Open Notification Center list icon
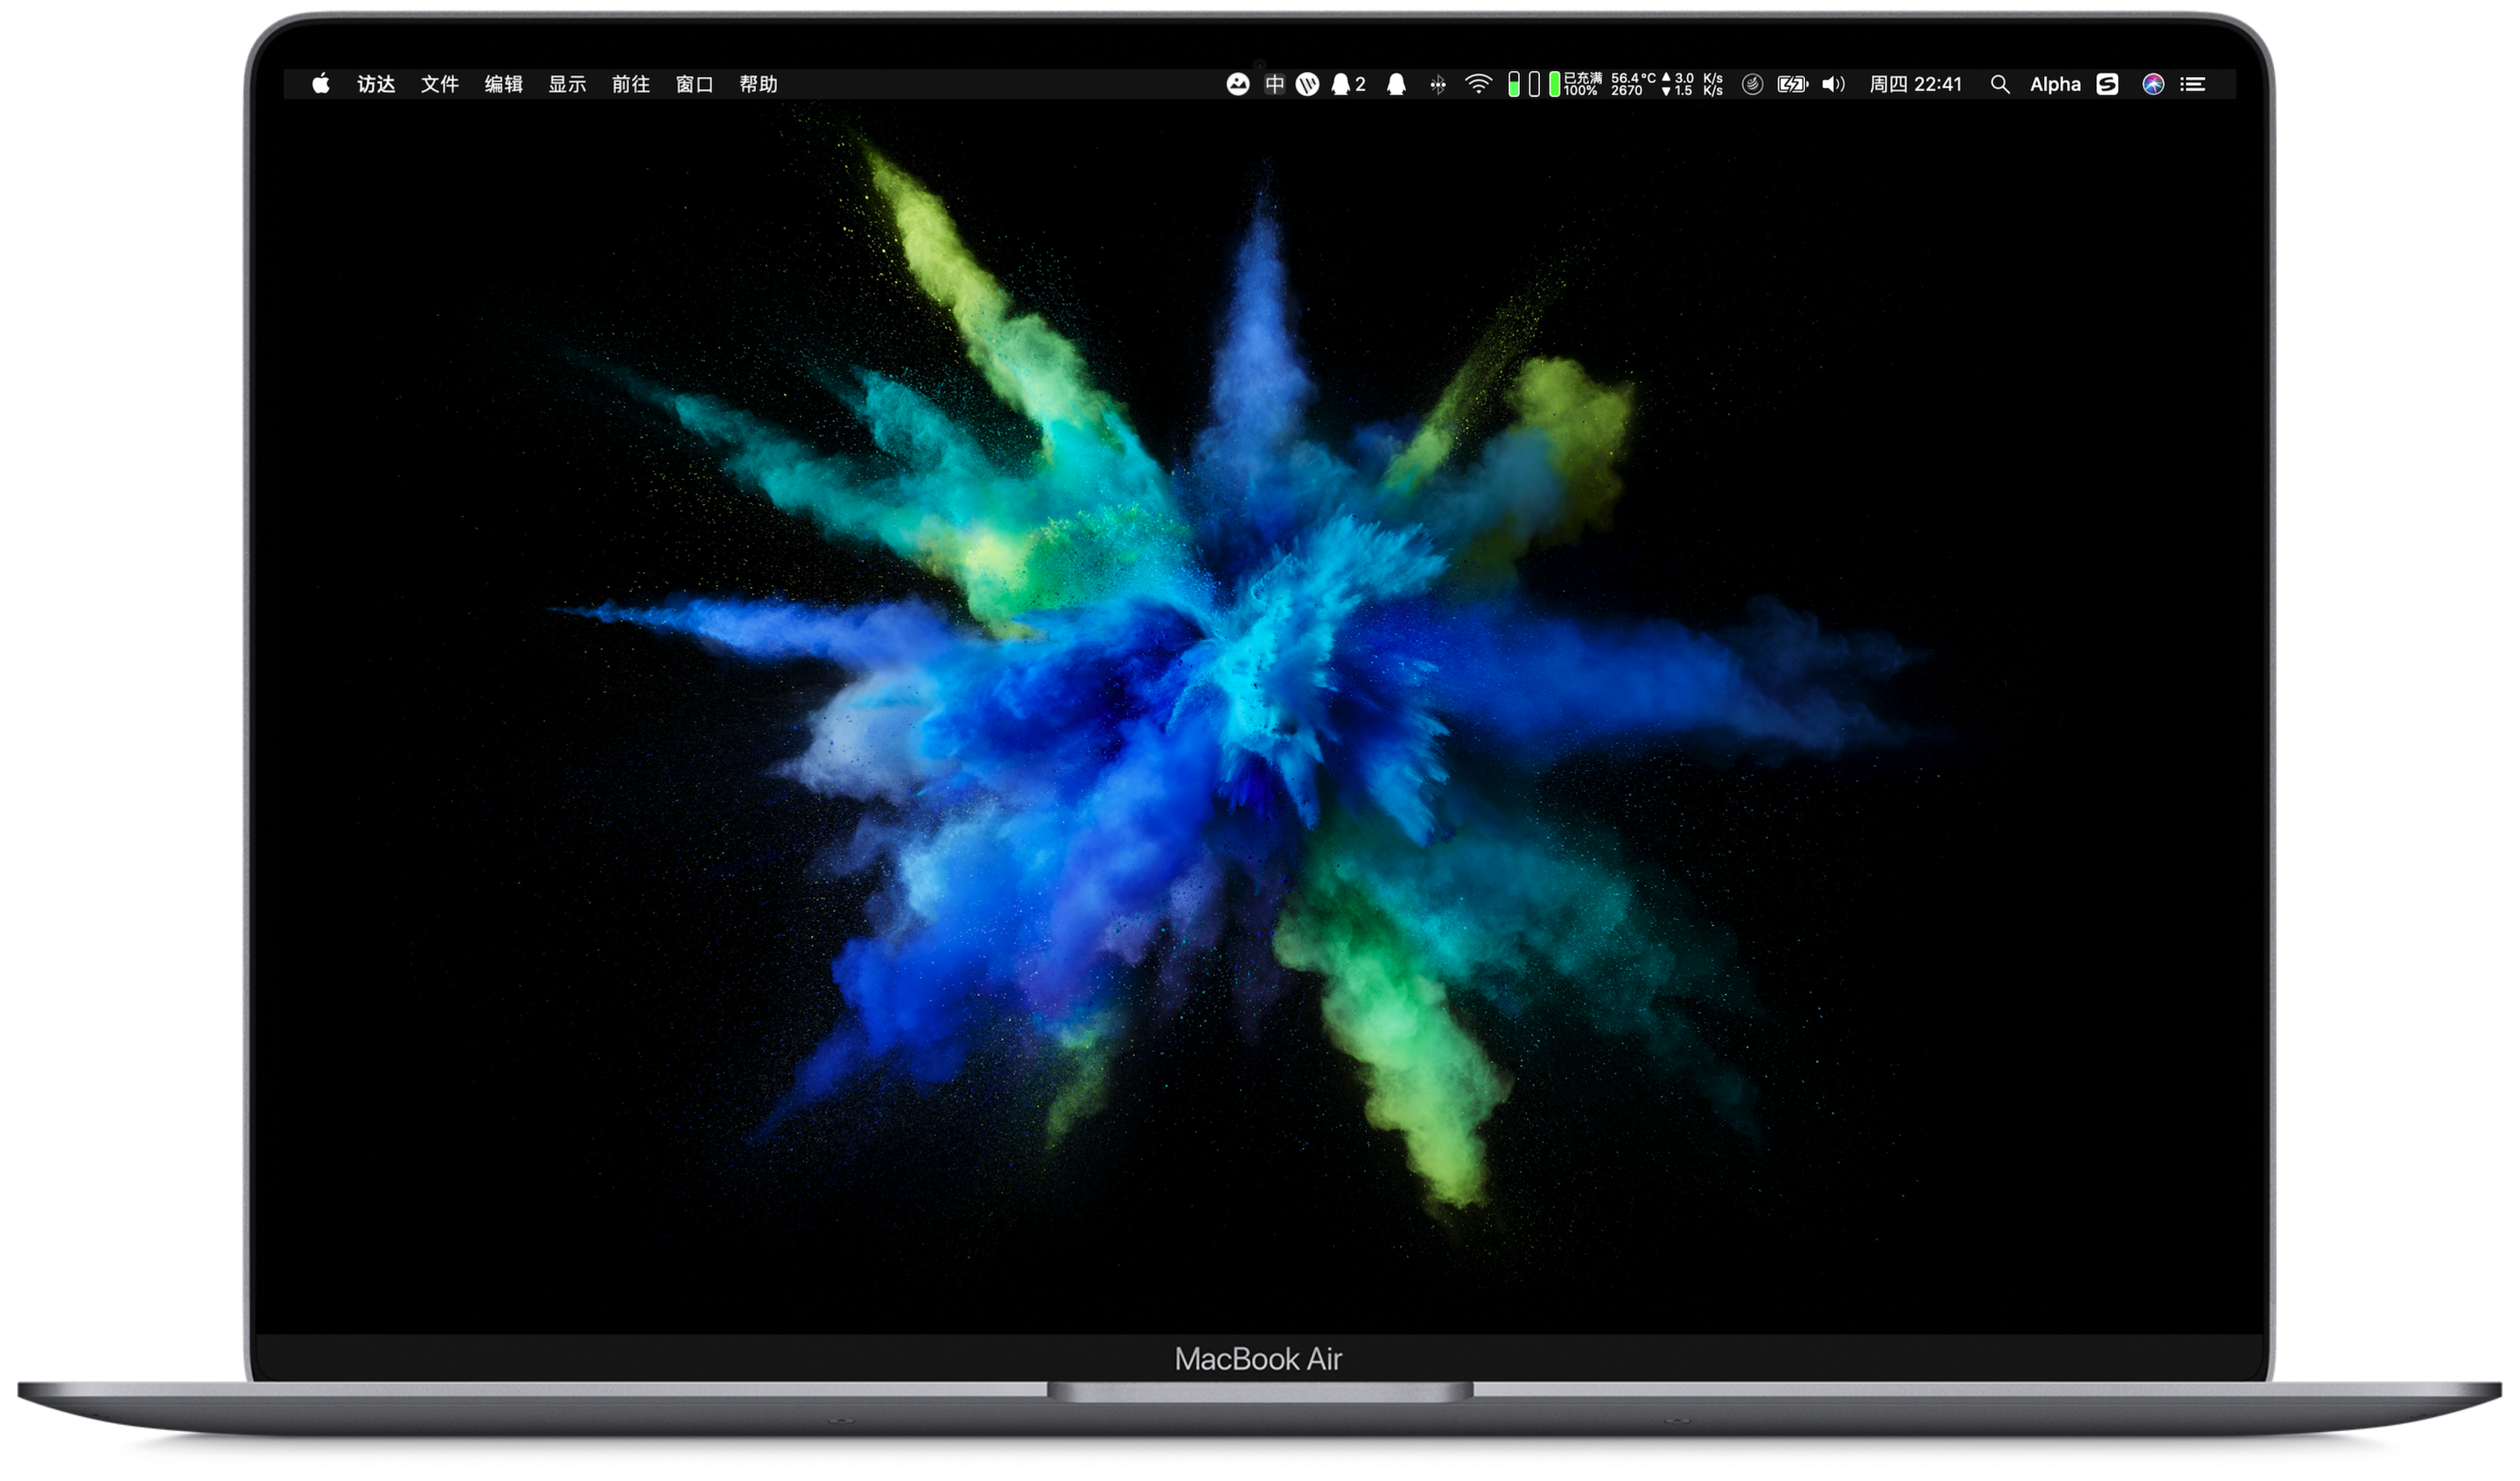The height and width of the screenshot is (1481, 2520). coord(2193,84)
